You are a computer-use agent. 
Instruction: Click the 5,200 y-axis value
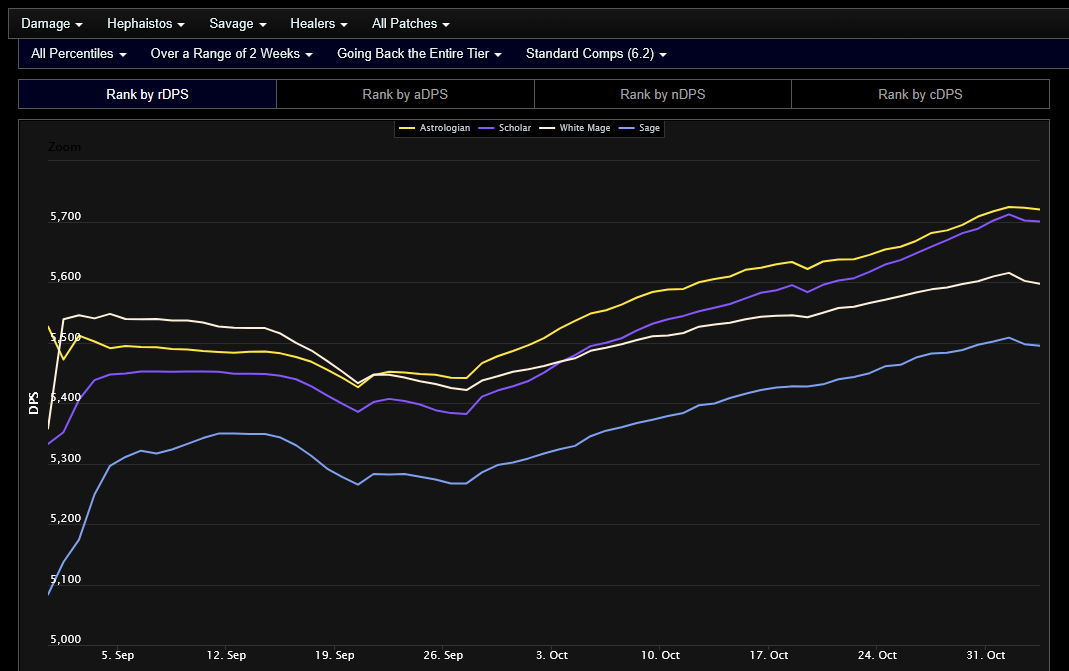coord(65,519)
